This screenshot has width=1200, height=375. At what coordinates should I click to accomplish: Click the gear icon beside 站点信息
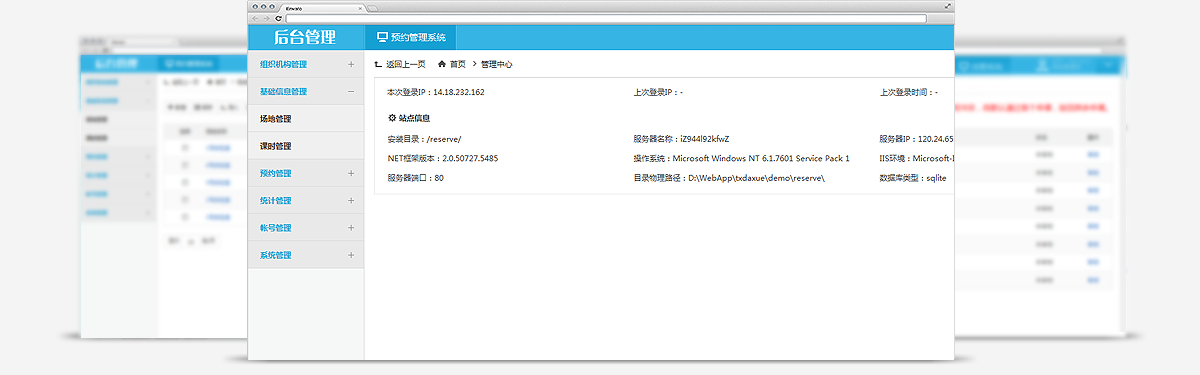392,117
